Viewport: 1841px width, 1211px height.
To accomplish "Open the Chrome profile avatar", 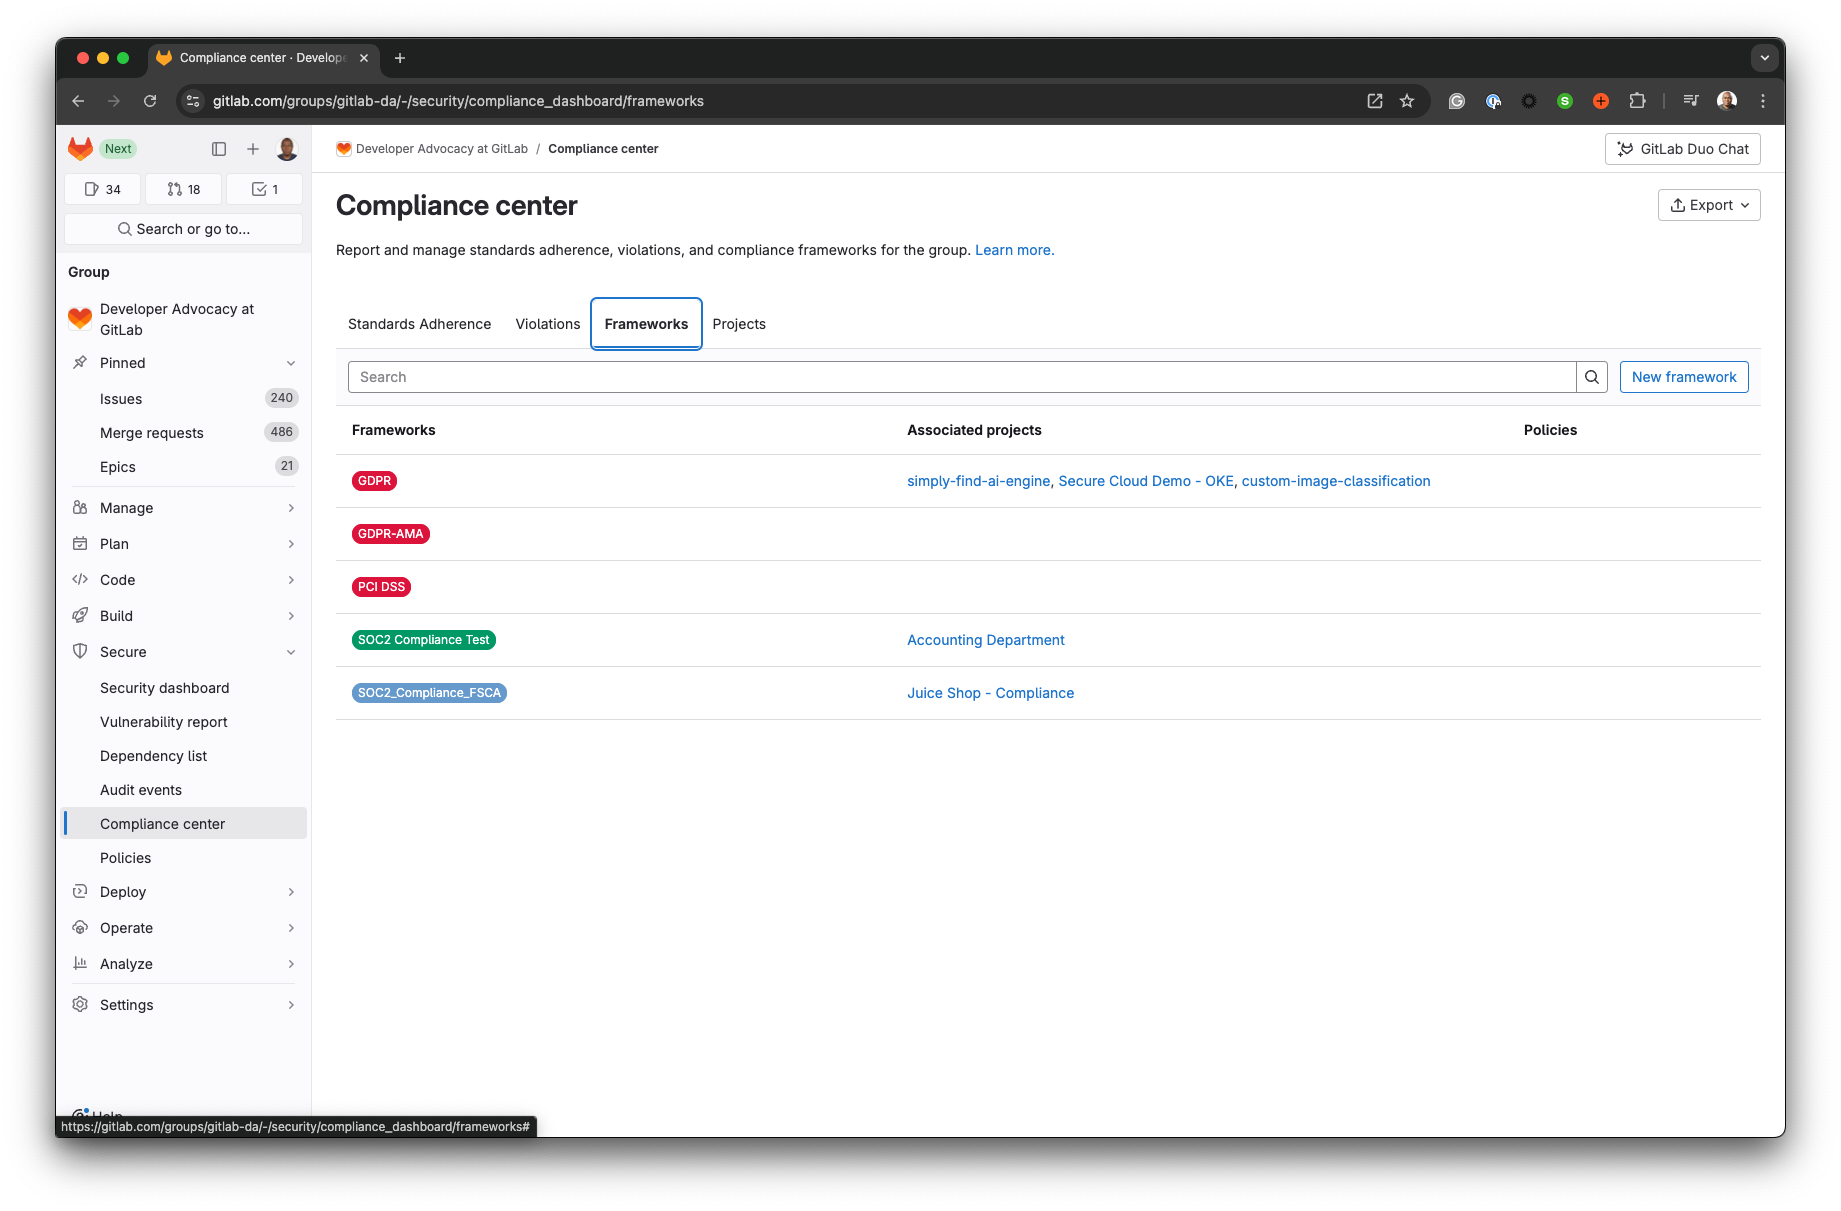I will [x=1727, y=101].
